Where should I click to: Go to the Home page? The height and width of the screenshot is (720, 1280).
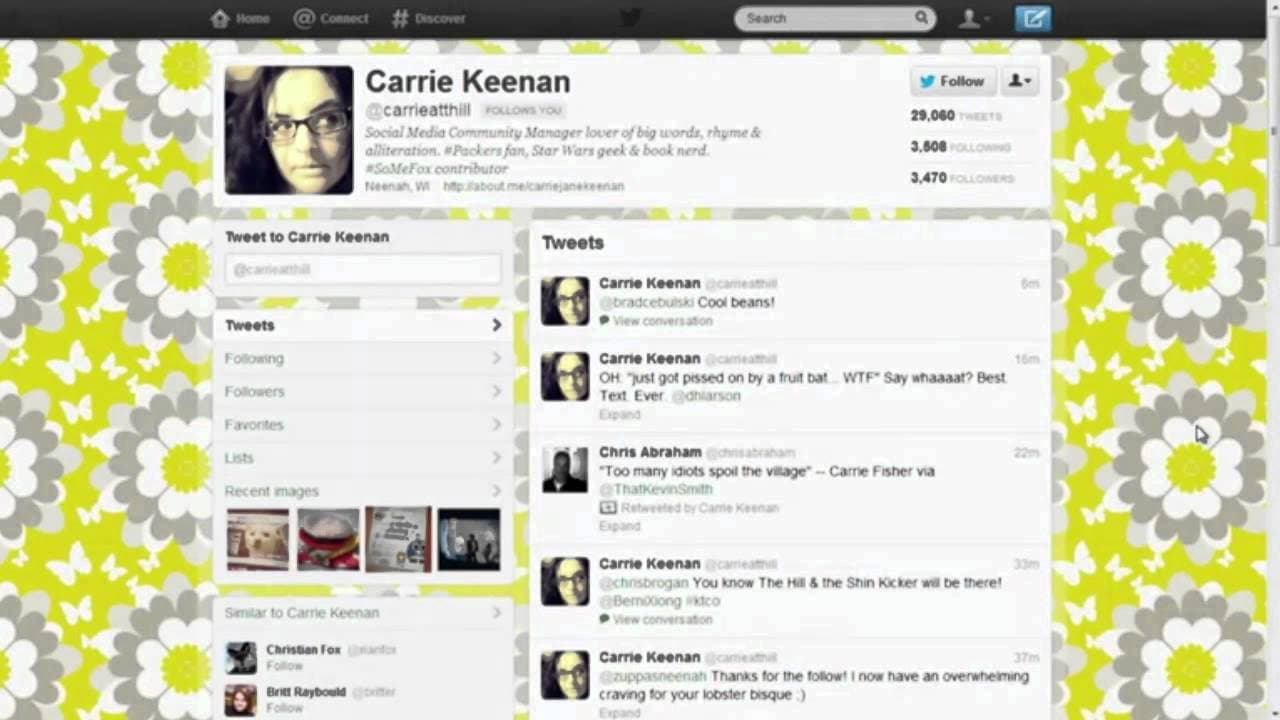(x=240, y=18)
